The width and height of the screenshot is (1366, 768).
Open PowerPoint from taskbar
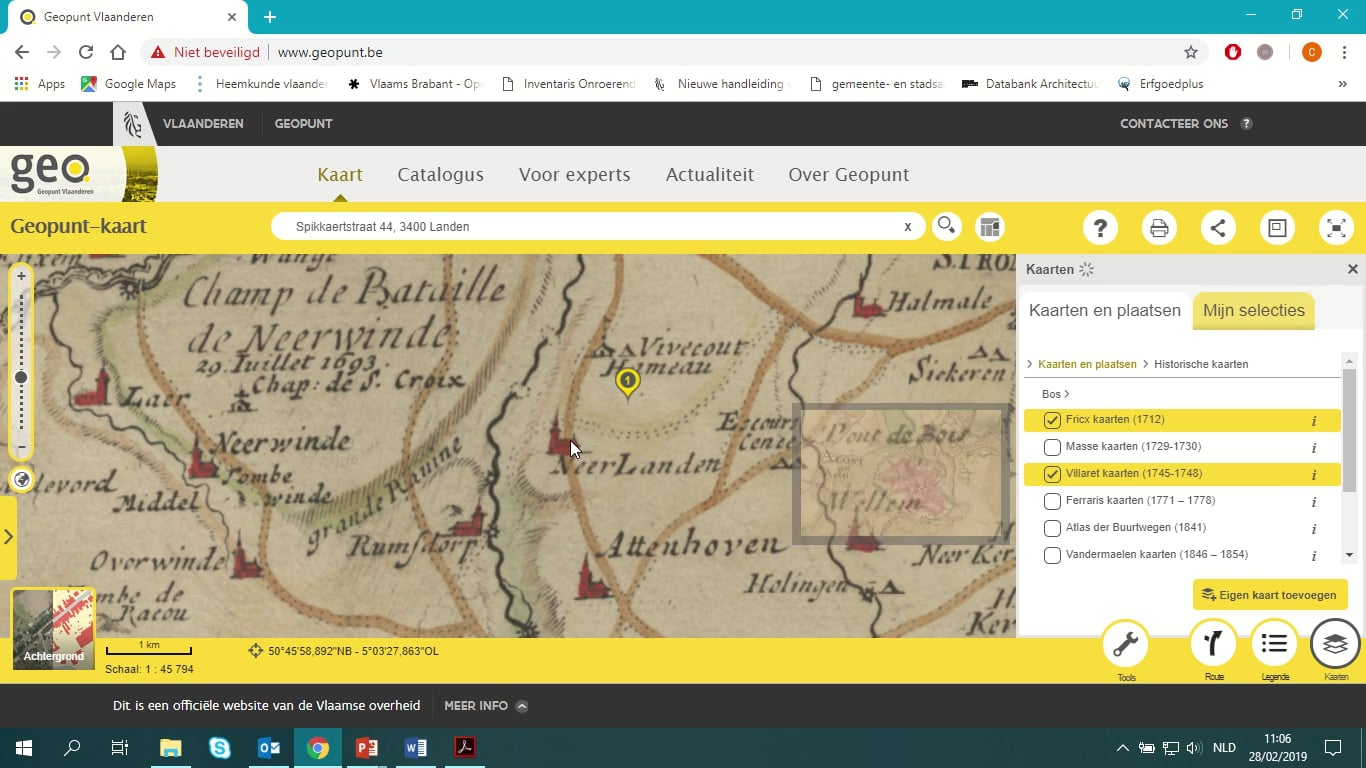coord(367,748)
